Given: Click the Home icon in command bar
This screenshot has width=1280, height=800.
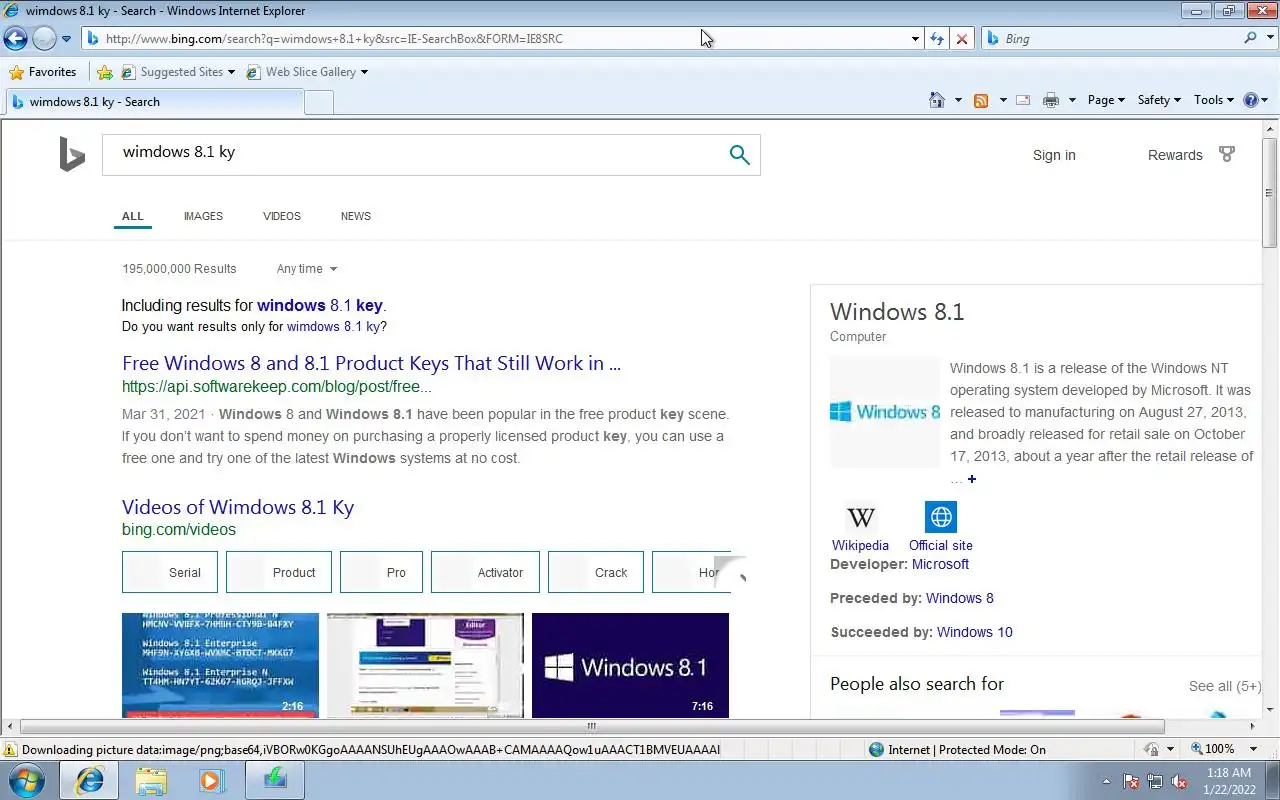Looking at the screenshot, I should pos(937,100).
